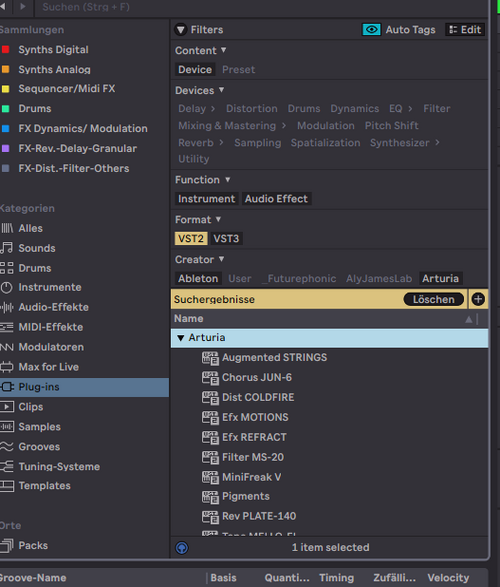Open the Alles category icon

coord(7,228)
